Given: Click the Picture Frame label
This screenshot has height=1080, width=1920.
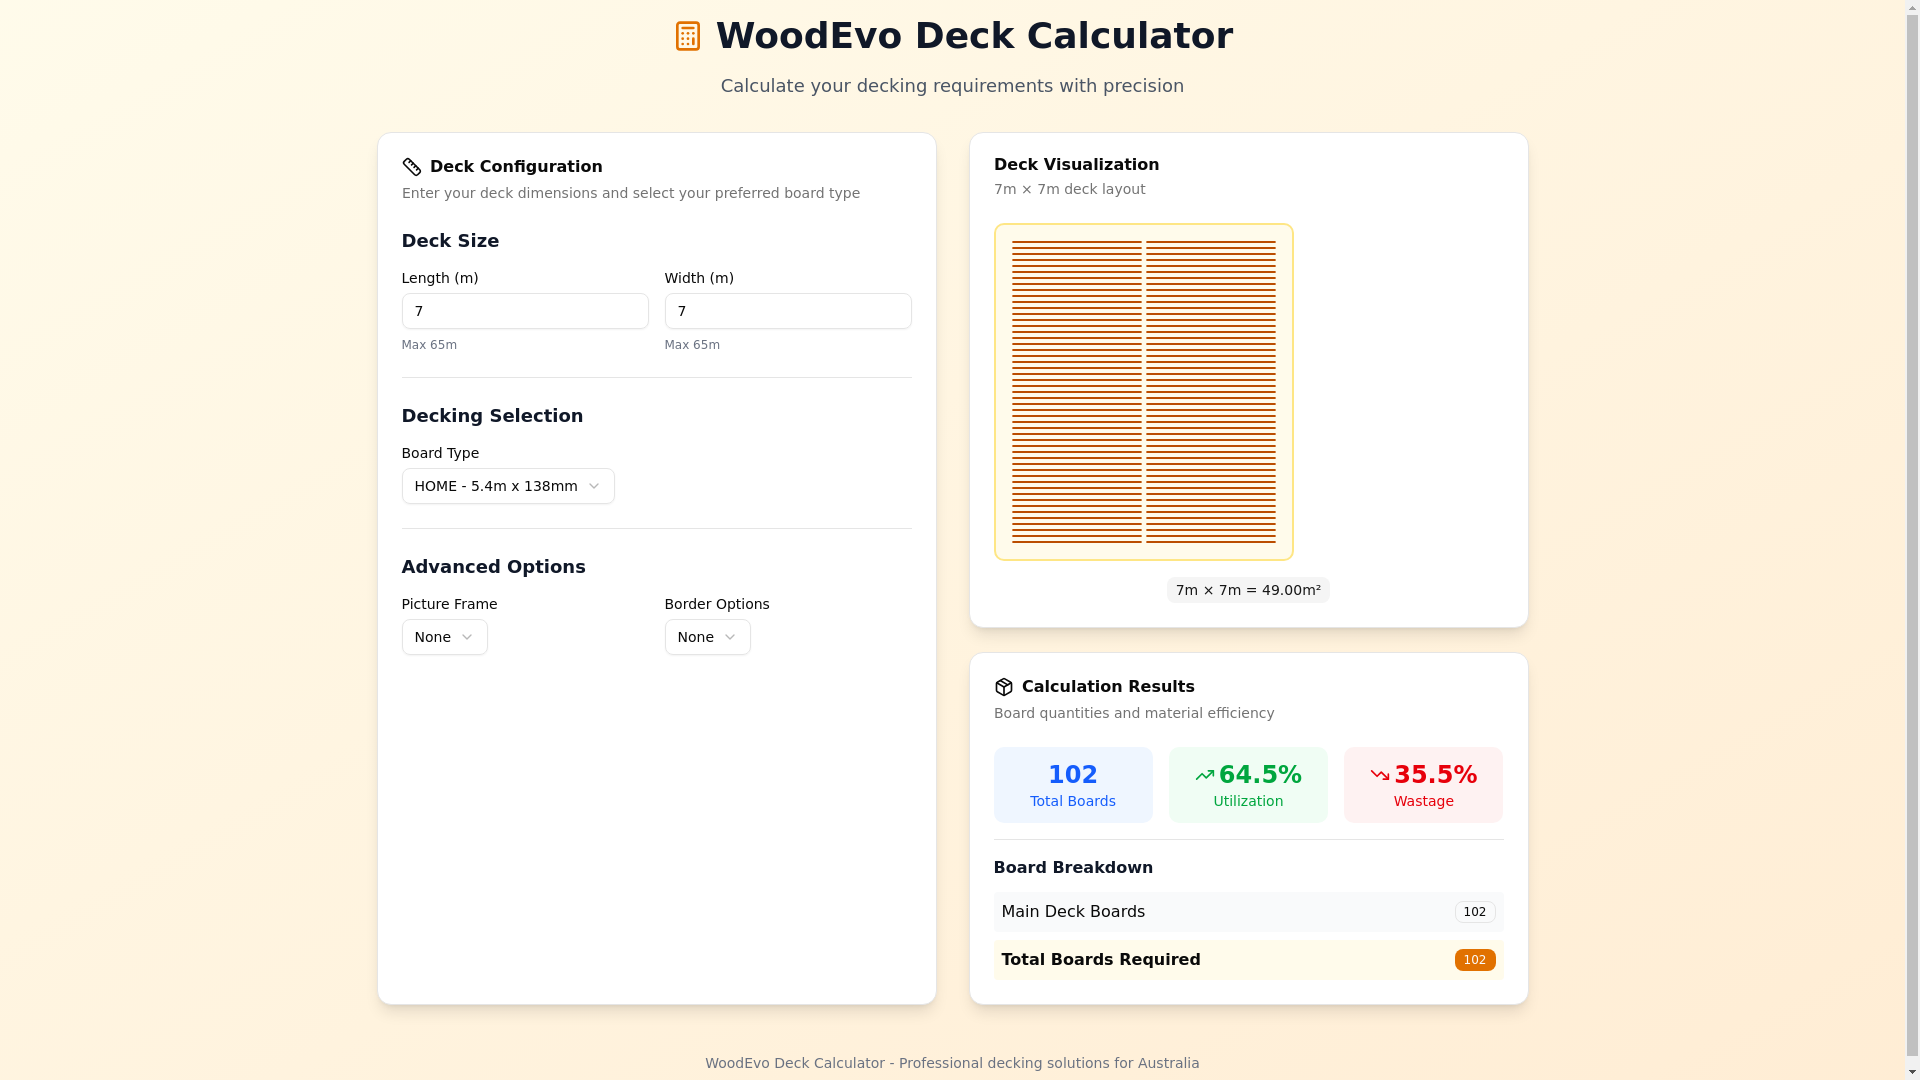Looking at the screenshot, I should tap(449, 604).
